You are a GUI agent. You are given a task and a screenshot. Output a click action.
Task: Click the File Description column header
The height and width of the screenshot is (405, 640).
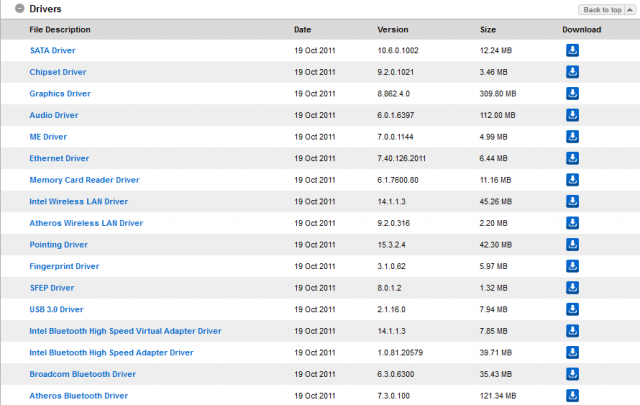tap(60, 29)
